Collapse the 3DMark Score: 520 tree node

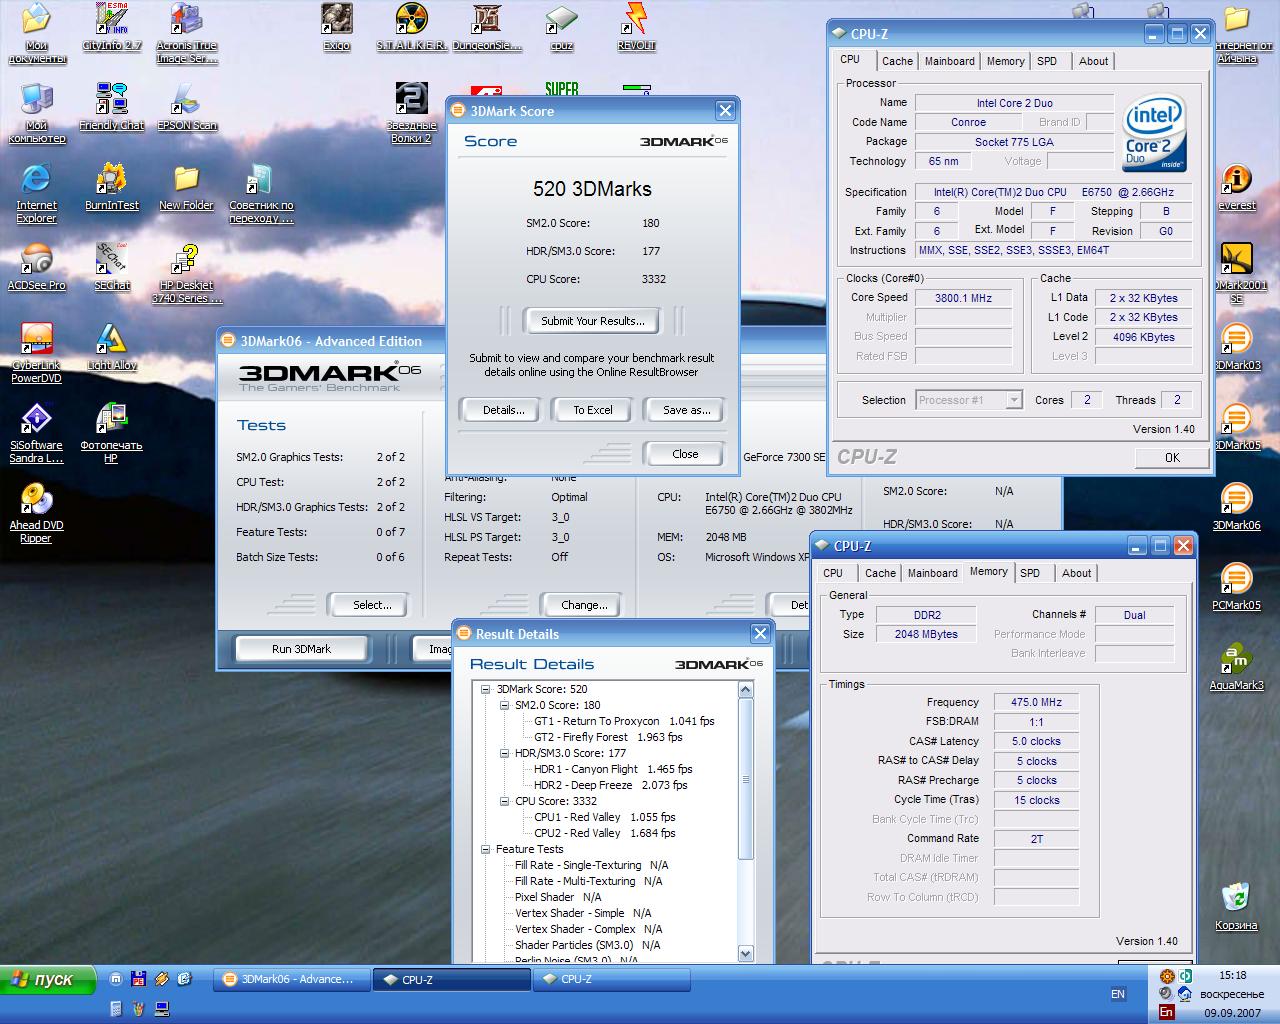click(486, 689)
